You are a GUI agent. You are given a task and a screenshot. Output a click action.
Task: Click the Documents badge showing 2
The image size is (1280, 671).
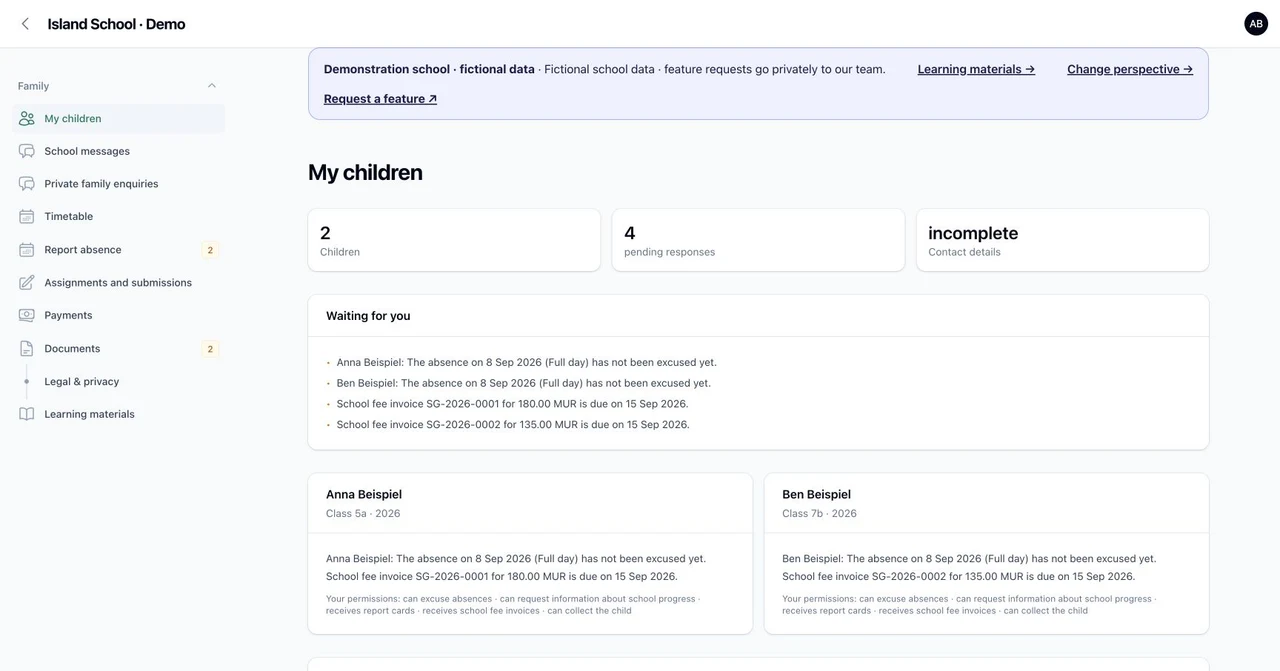coord(210,349)
